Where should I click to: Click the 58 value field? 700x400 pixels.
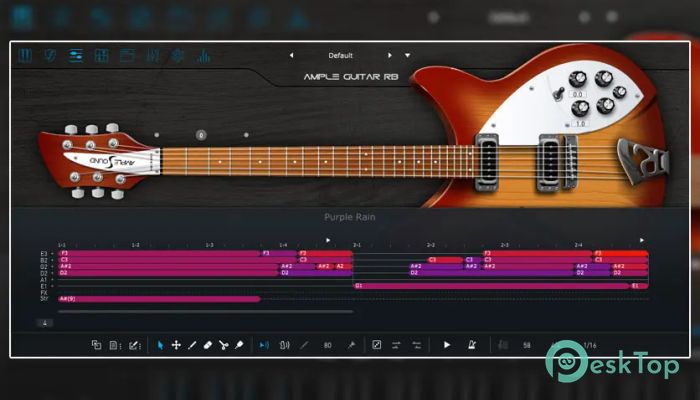527,345
